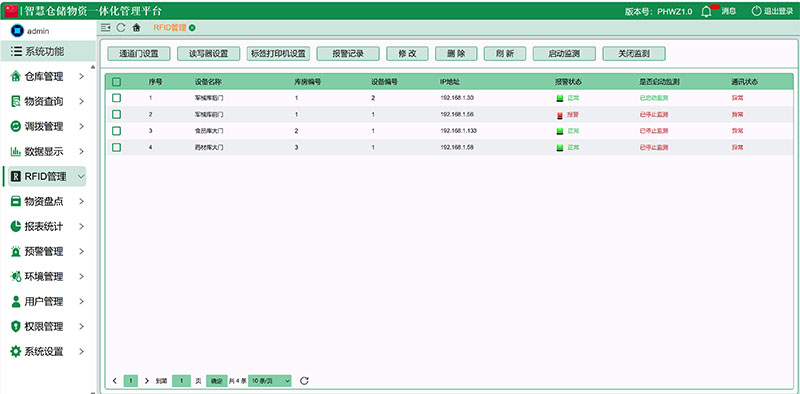Screen dimensions: 800x394
Task: Click the RFID管理 sidebar icon
Action: click(x=16, y=177)
